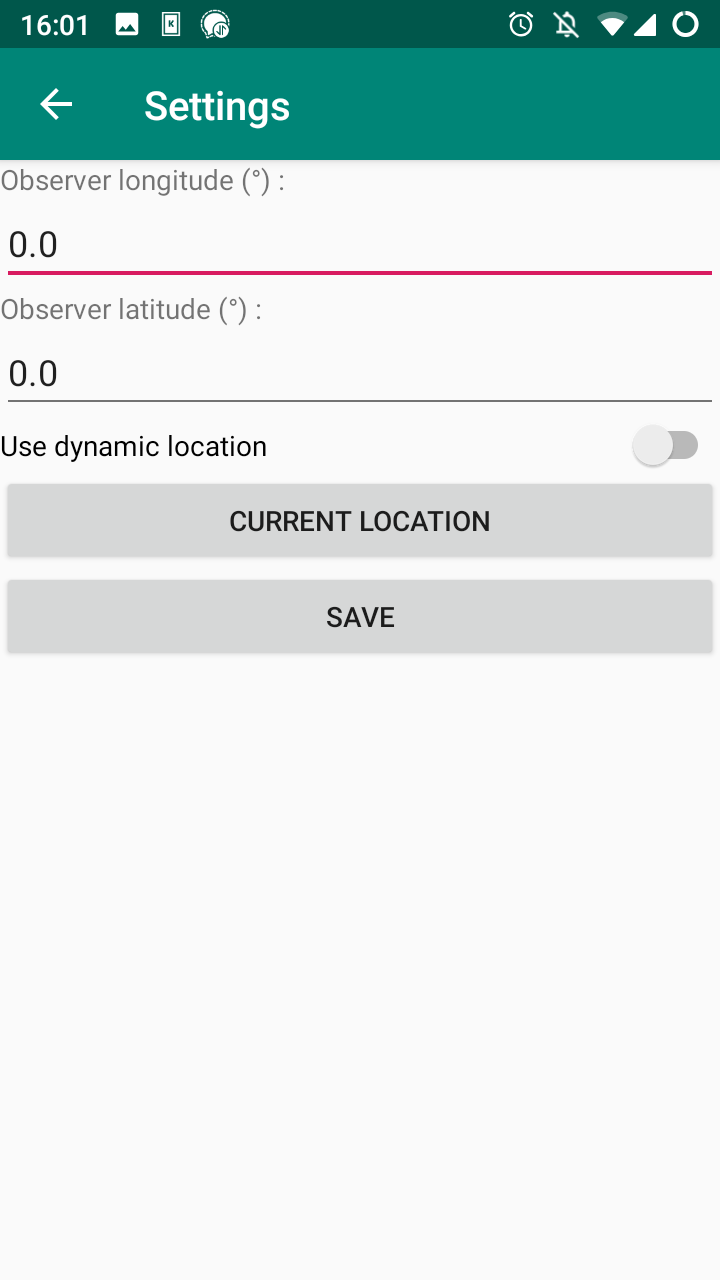Click the K card notification icon
The width and height of the screenshot is (720, 1280).
pos(171,24)
